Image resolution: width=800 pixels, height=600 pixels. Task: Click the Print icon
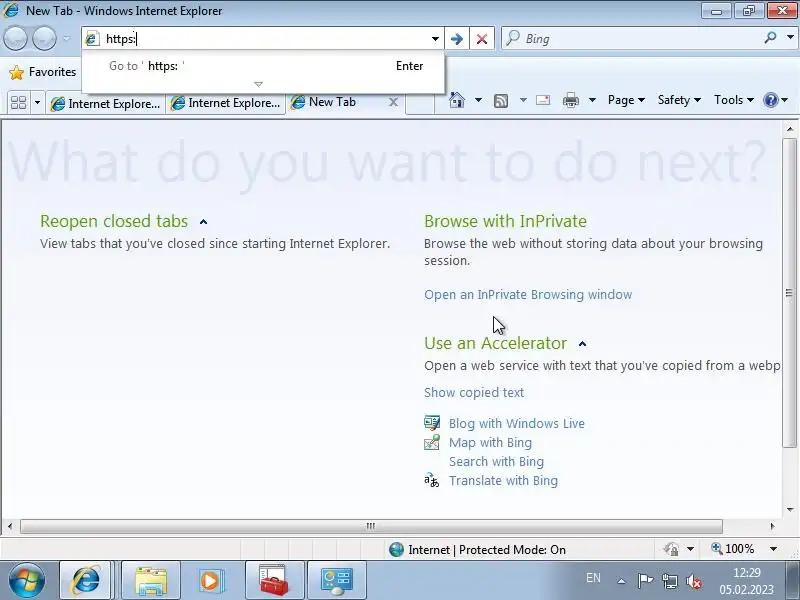click(x=570, y=100)
